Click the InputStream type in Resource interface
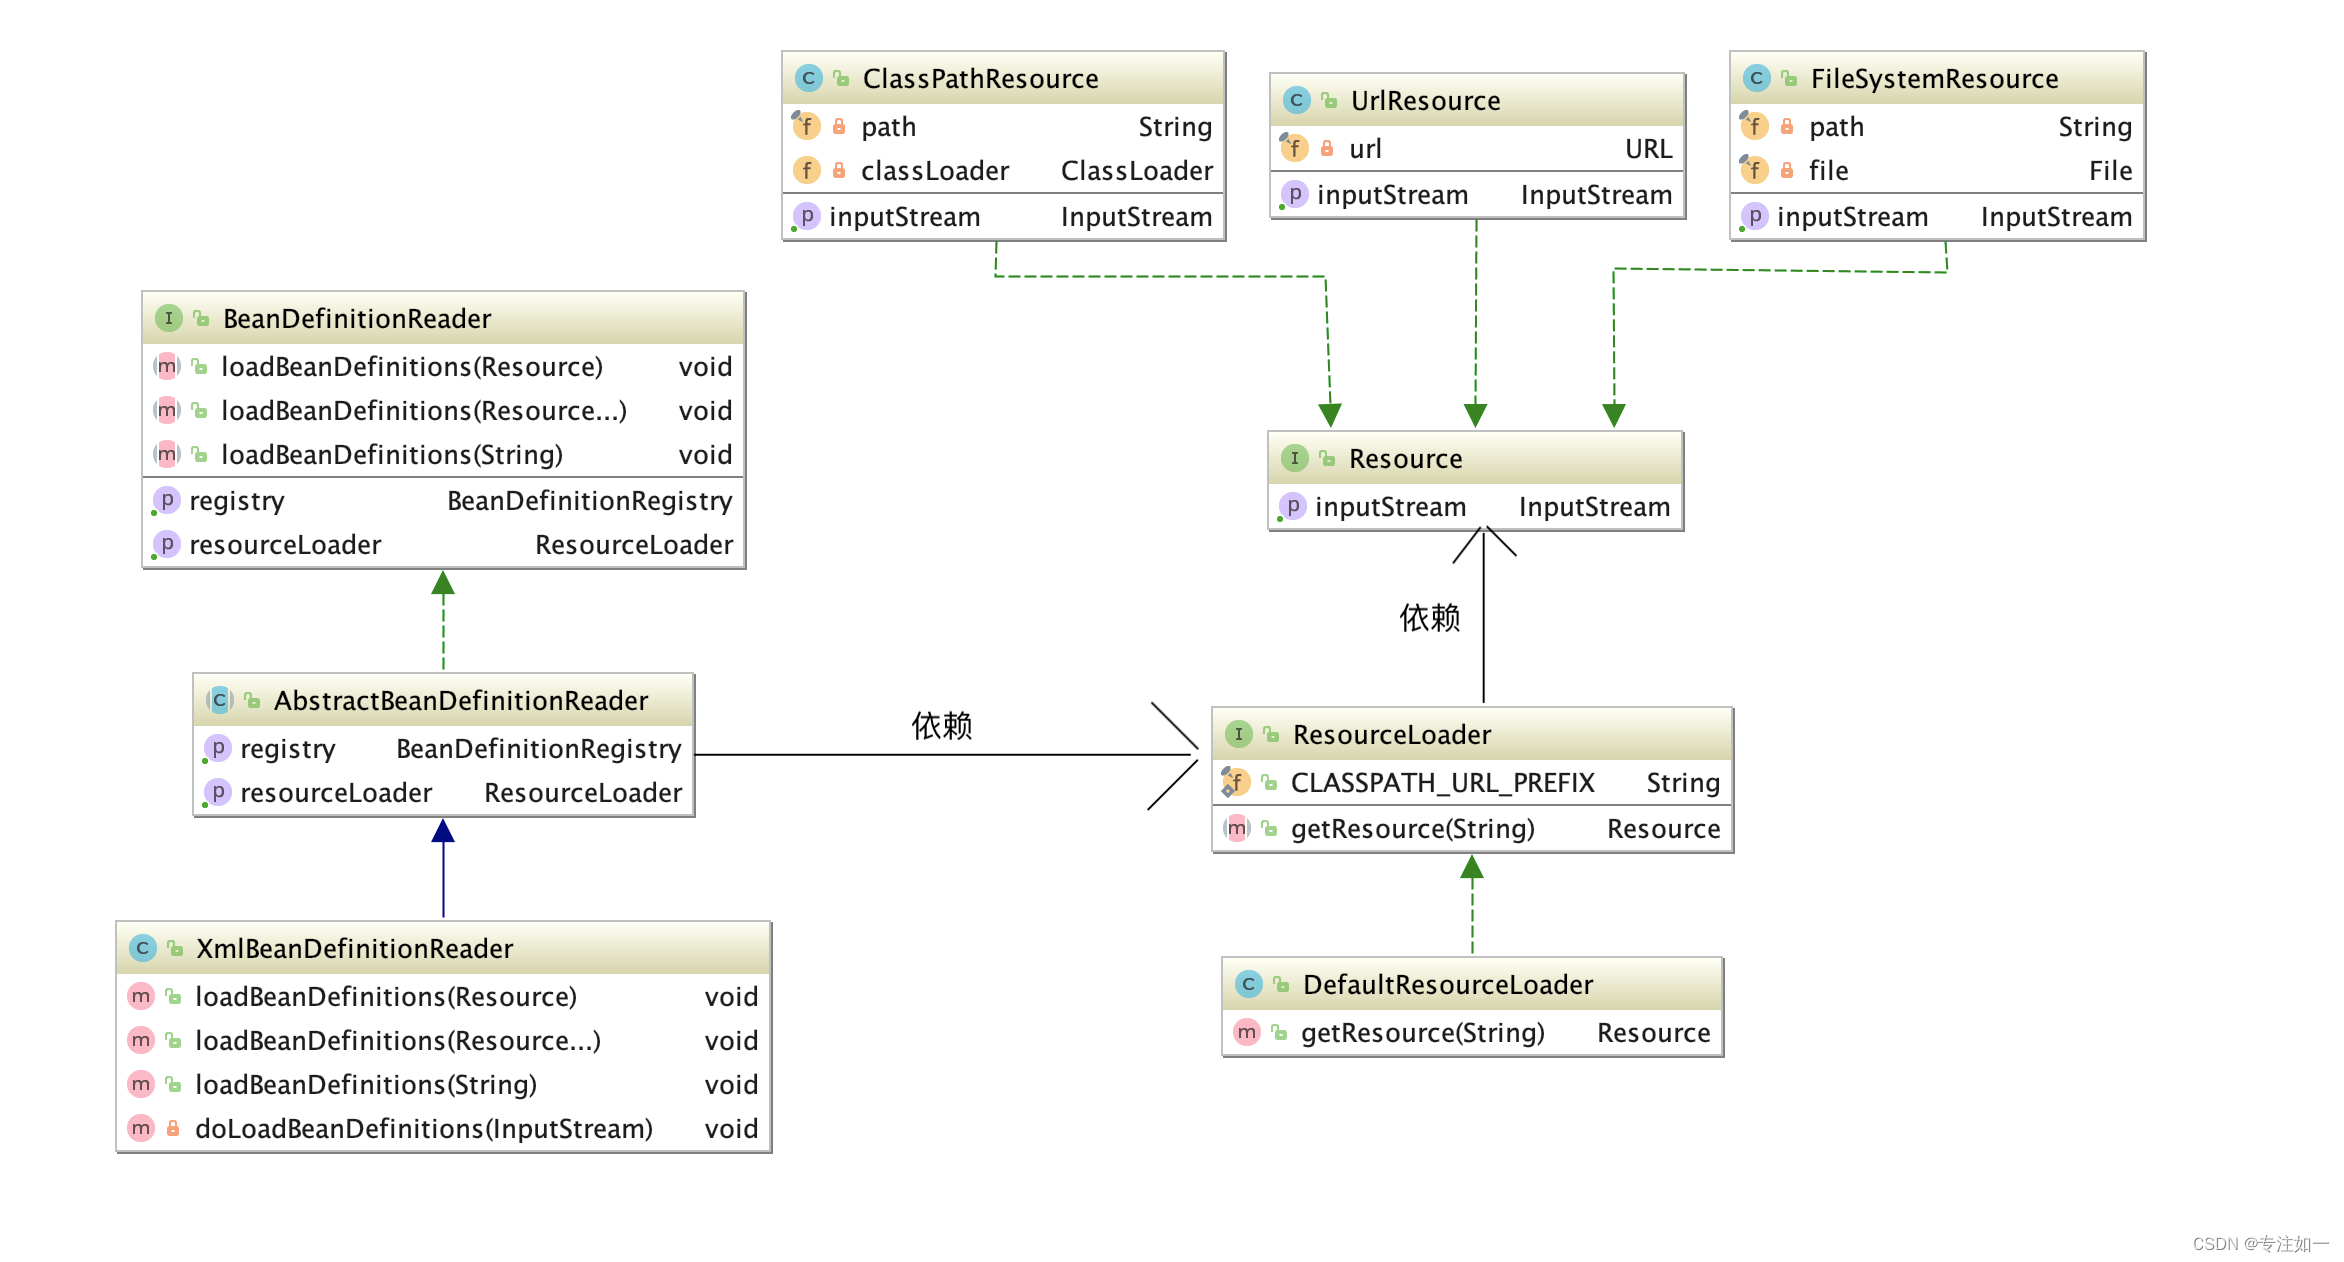 point(1594,506)
